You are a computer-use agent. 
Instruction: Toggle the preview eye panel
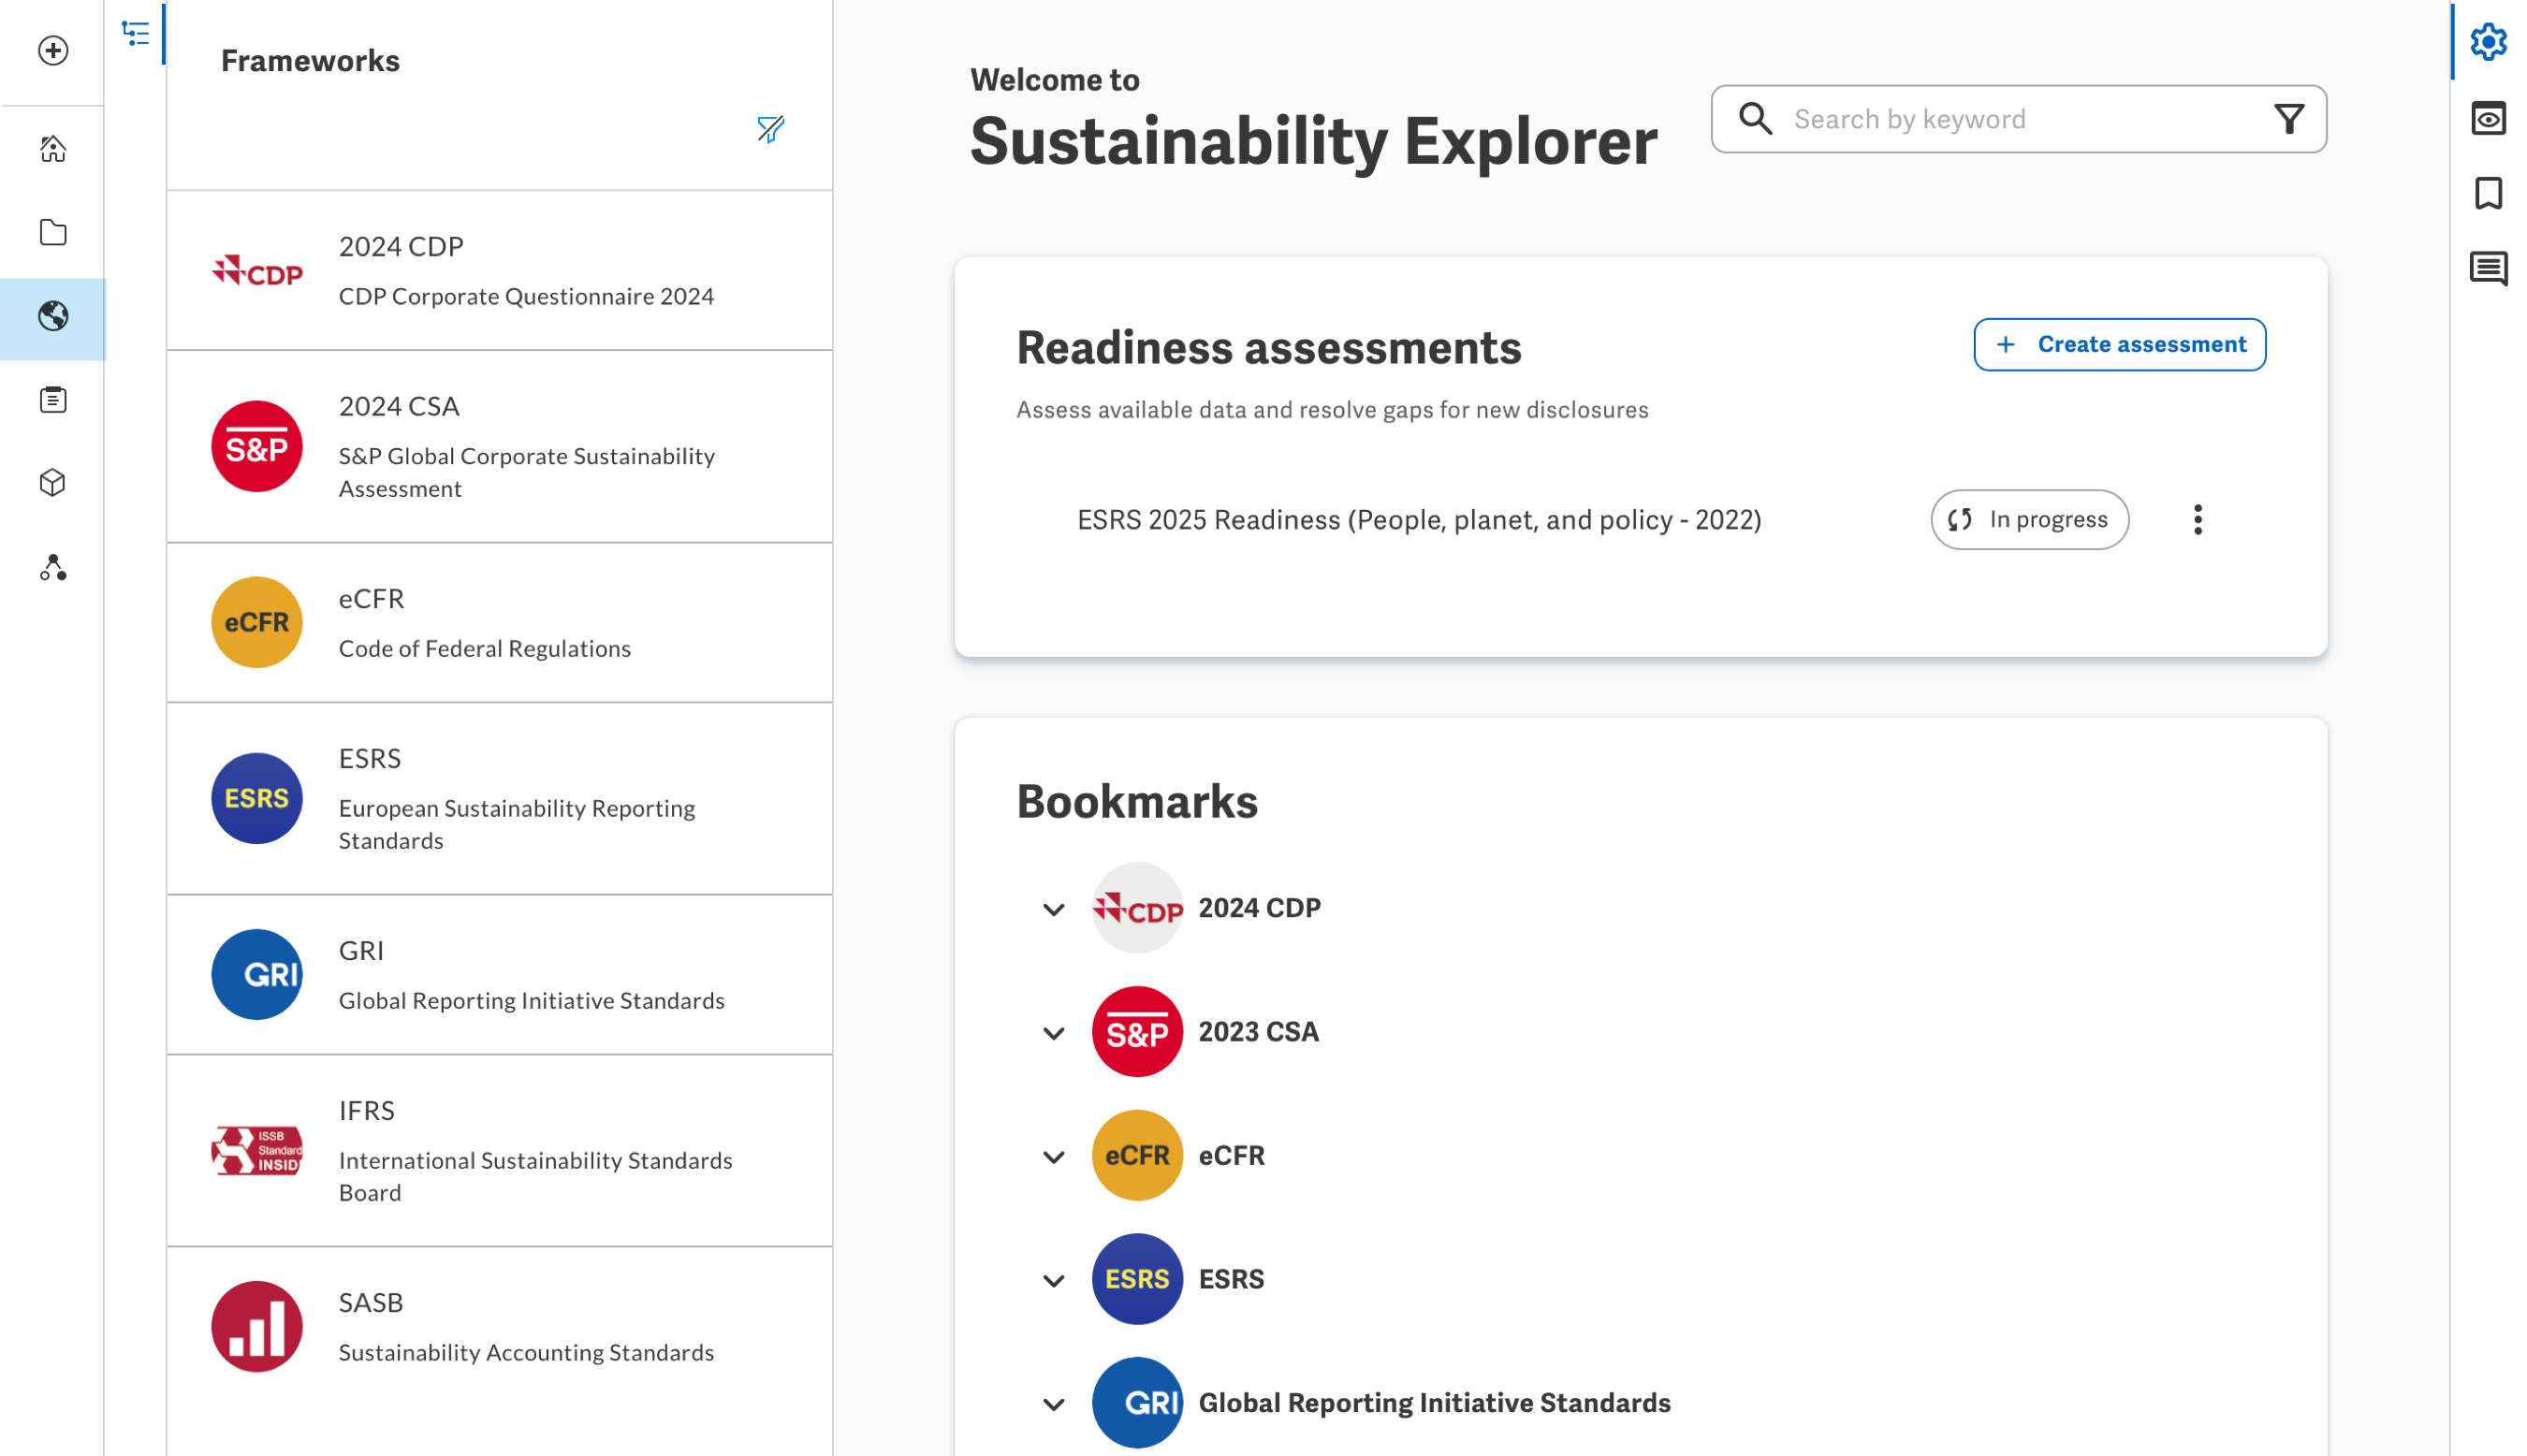click(x=2489, y=118)
